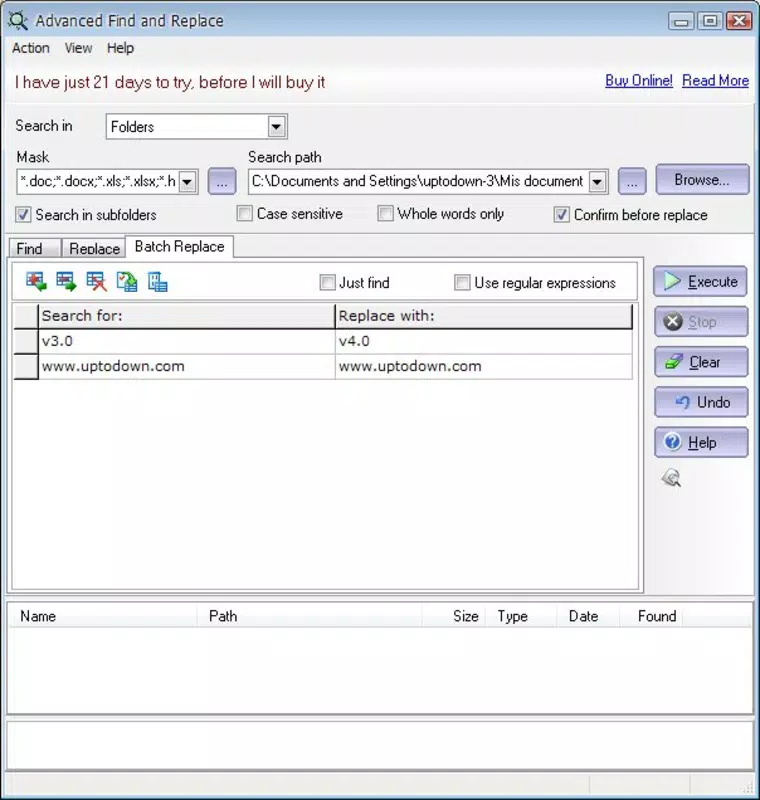The image size is (760, 800).
Task: Click the ellipsis button next to Mask
Action: click(222, 182)
